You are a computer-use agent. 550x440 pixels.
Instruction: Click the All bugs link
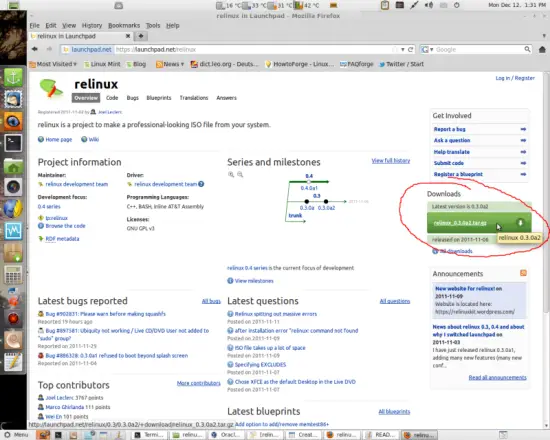[x=211, y=301]
